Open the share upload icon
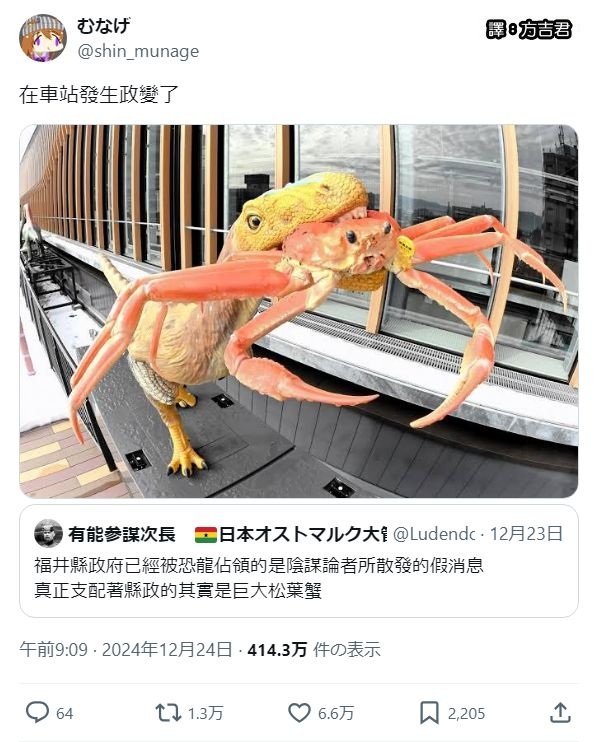This screenshot has width=598, height=742. tap(560, 712)
